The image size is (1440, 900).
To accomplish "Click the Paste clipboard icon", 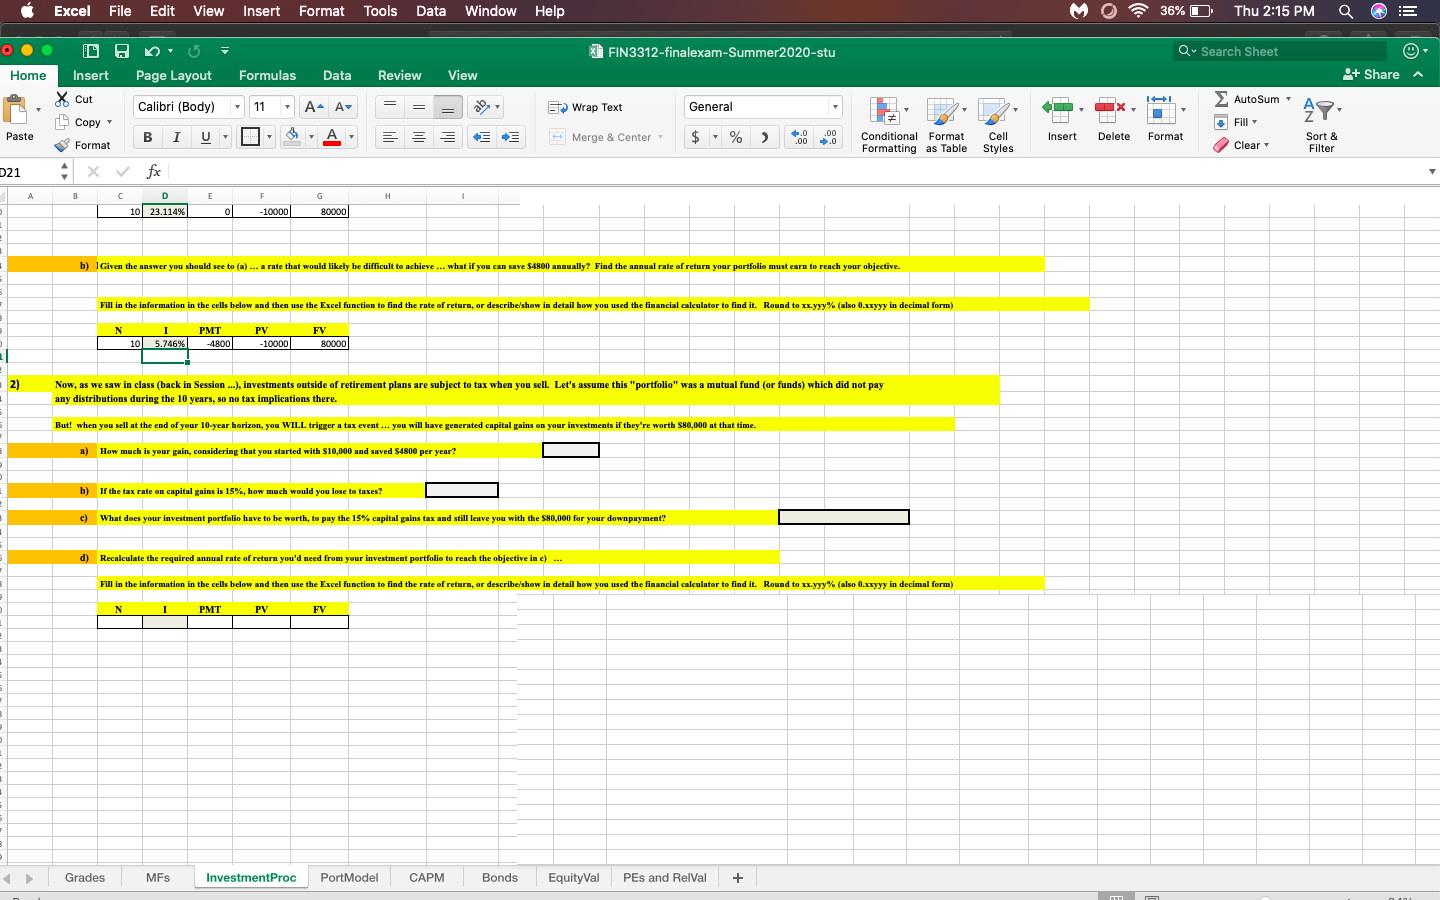I will point(16,109).
